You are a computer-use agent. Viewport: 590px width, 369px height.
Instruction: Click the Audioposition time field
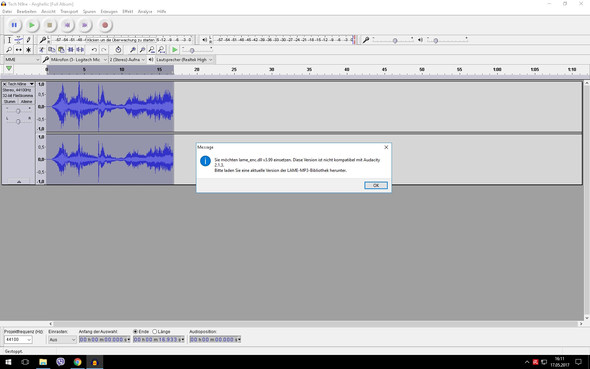[215, 340]
